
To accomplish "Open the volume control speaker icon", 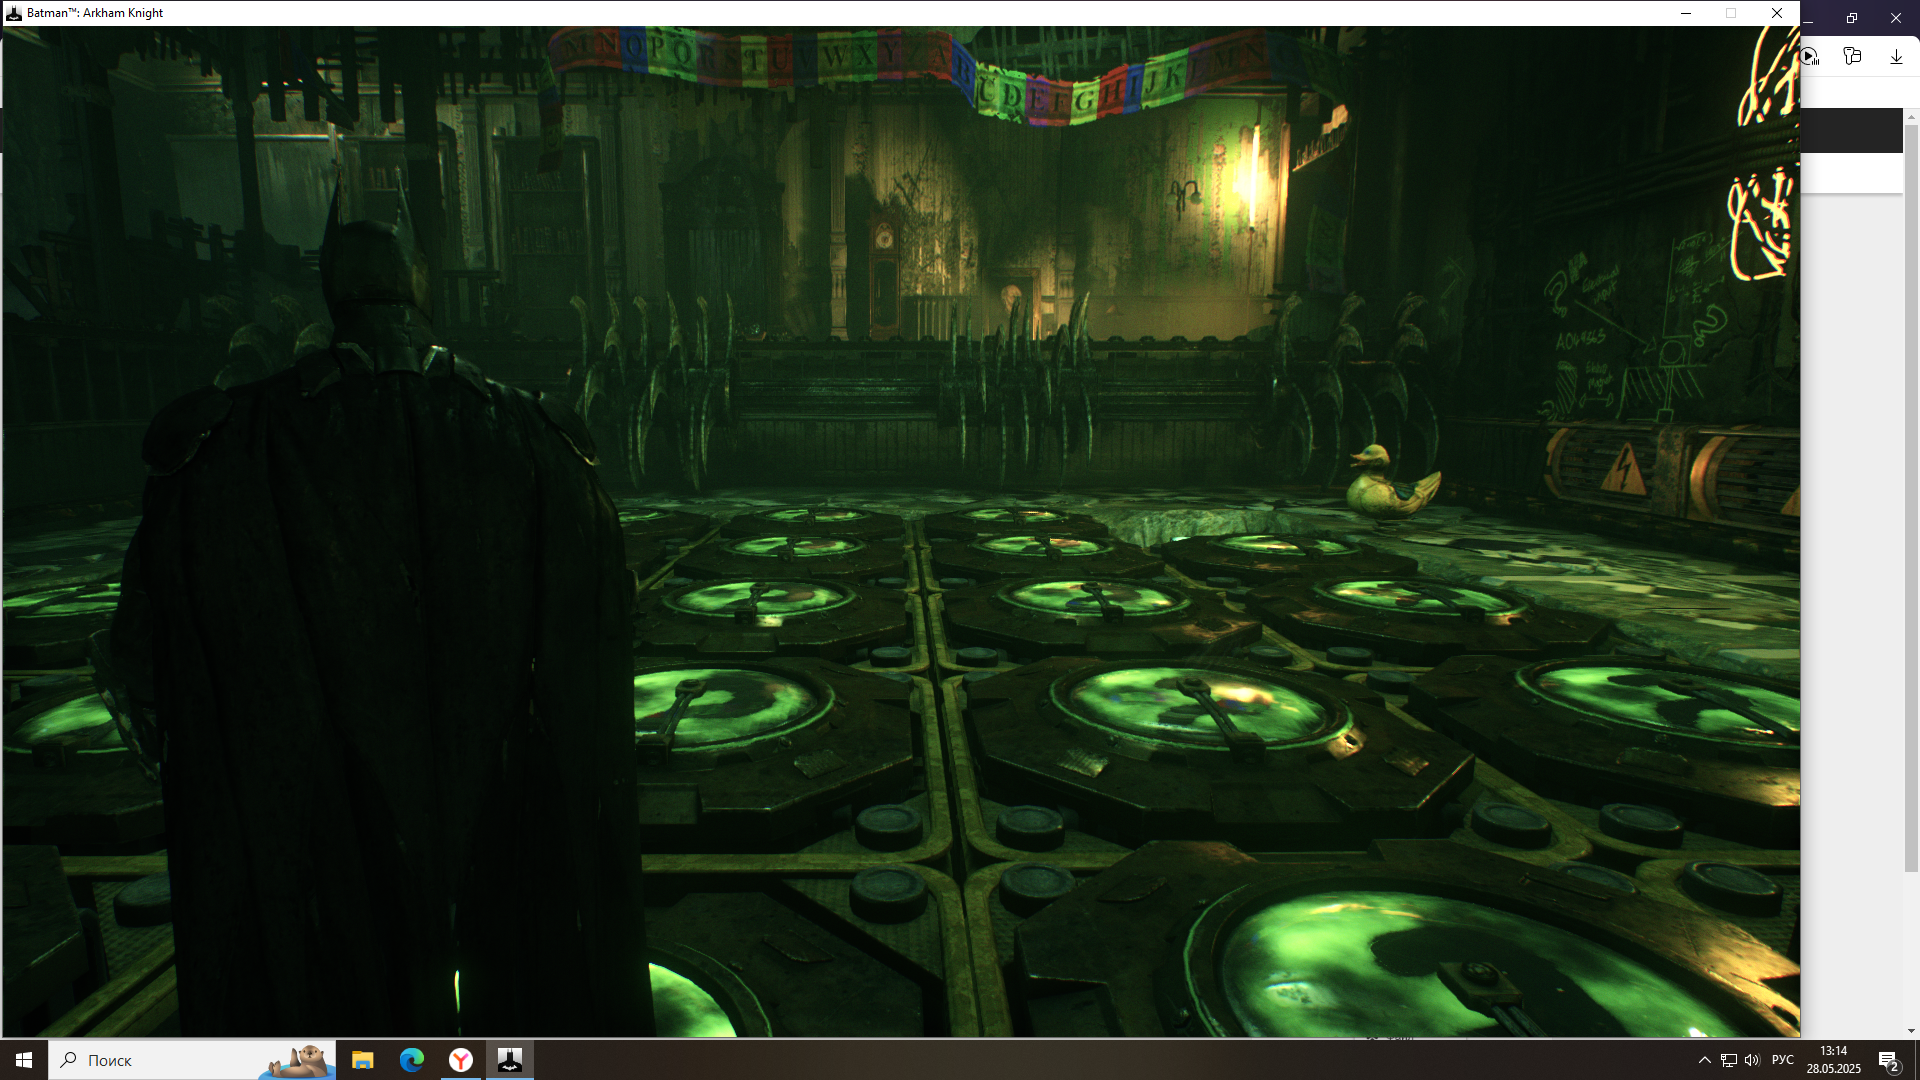I will point(1752,1060).
